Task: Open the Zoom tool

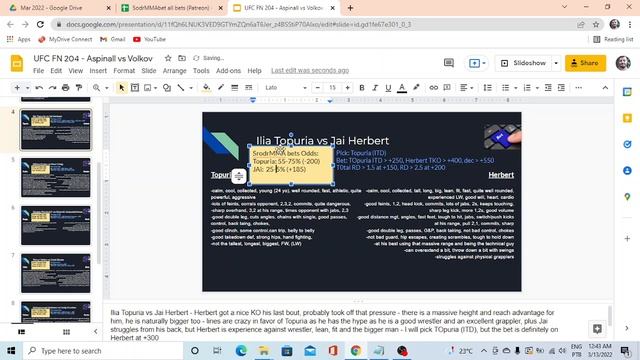Action: [96, 88]
